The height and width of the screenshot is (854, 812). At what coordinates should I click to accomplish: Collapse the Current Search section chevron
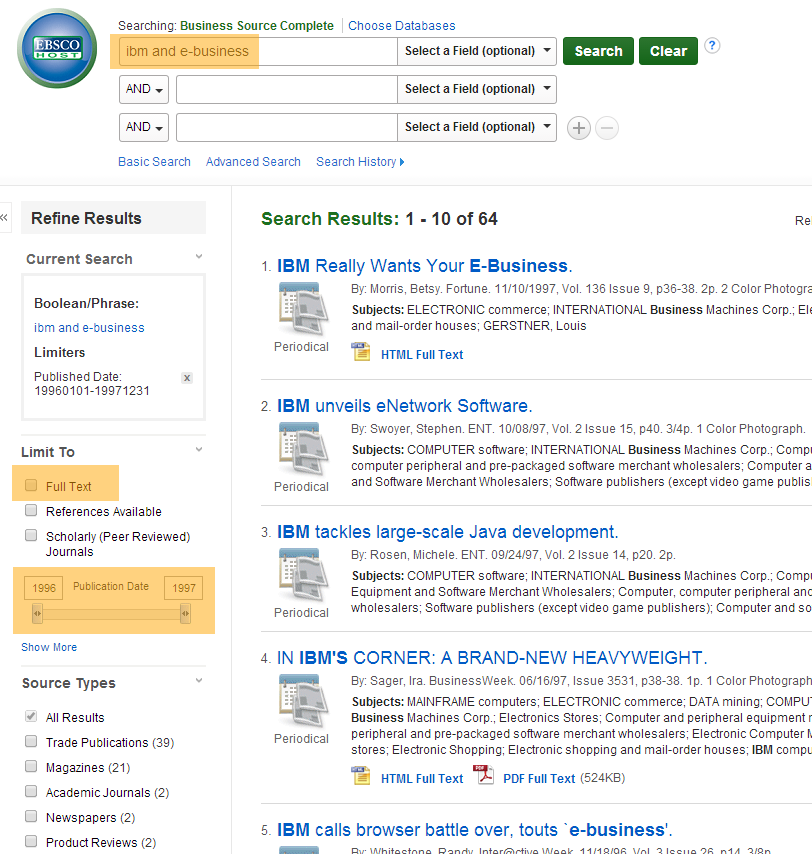[199, 257]
